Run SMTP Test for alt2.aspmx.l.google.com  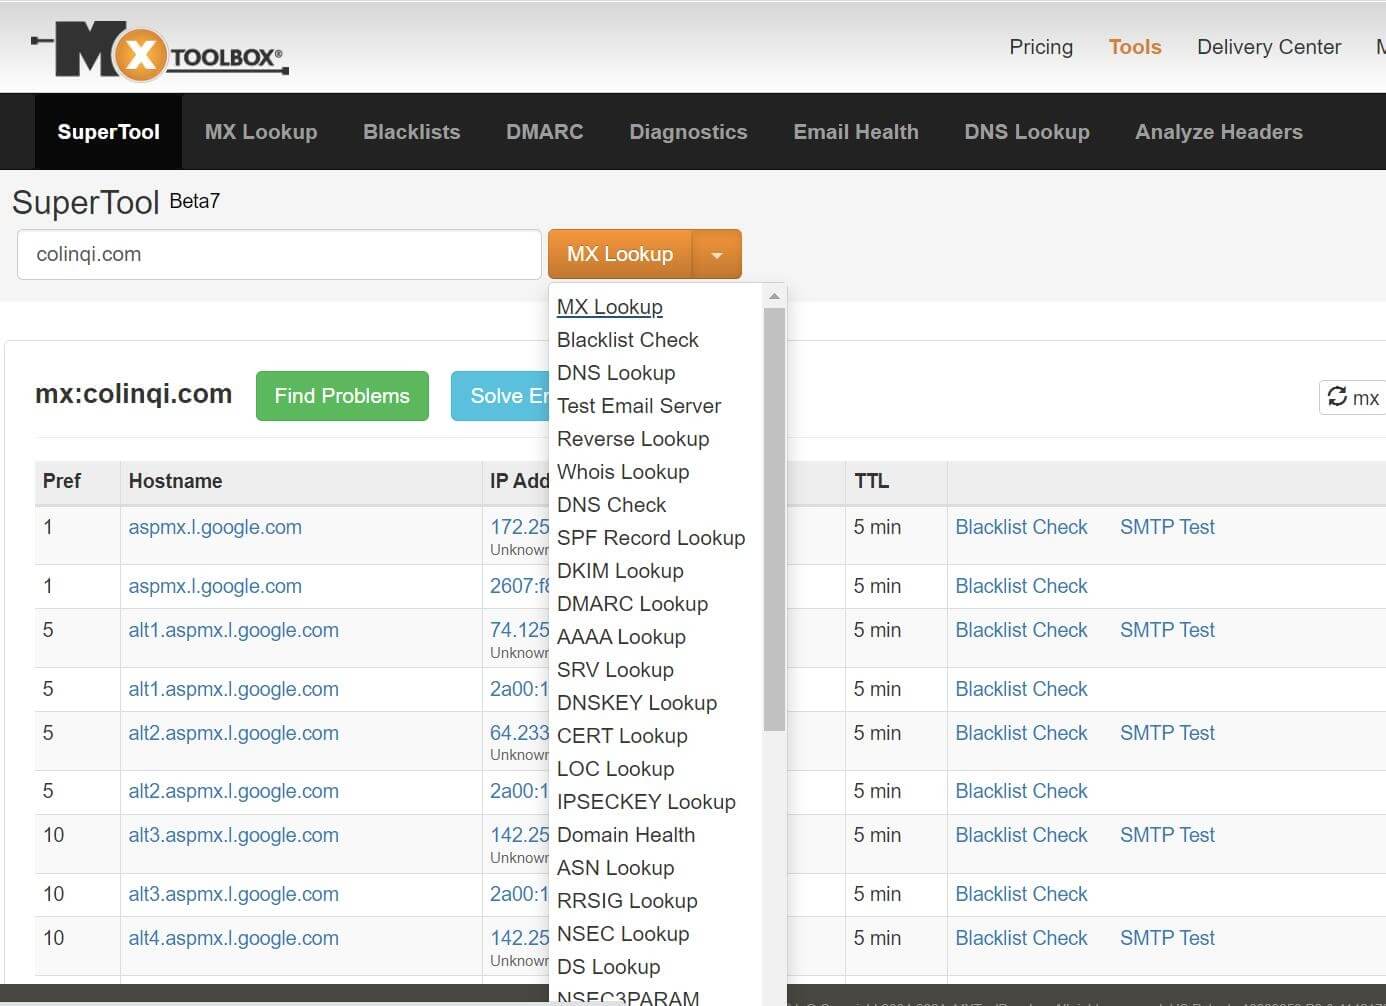click(x=1167, y=733)
